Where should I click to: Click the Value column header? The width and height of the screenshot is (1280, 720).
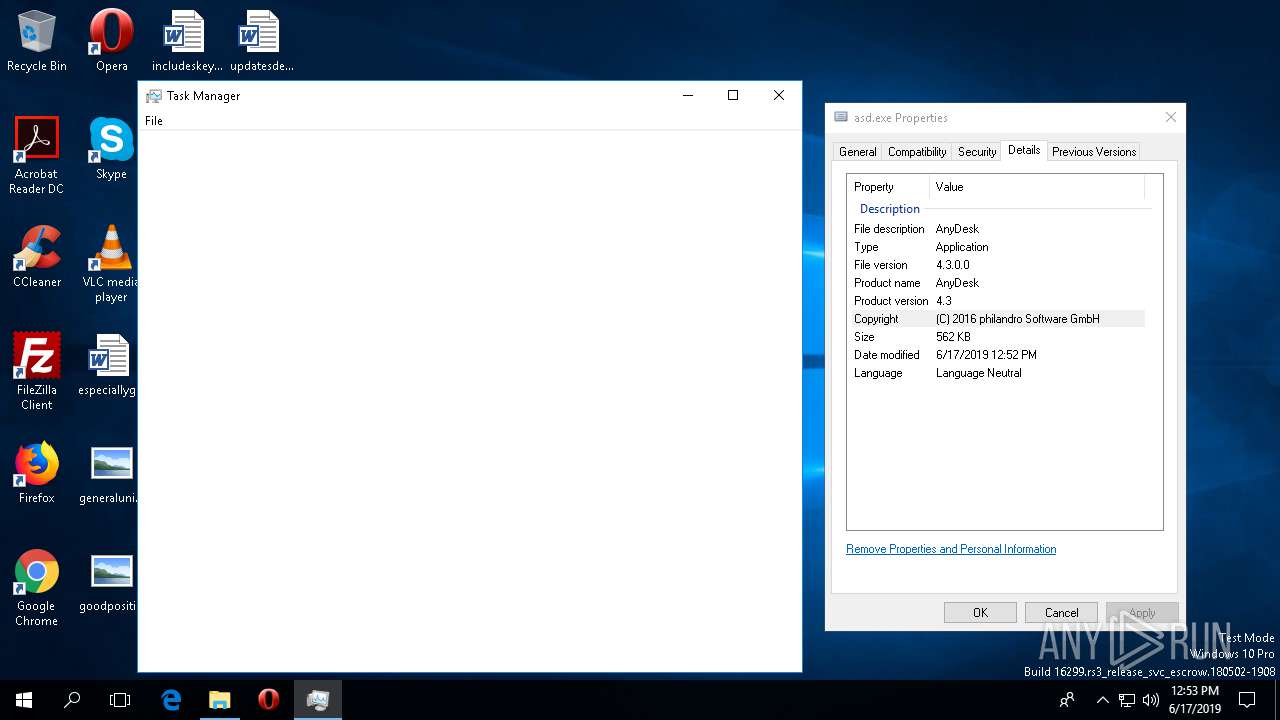1037,187
